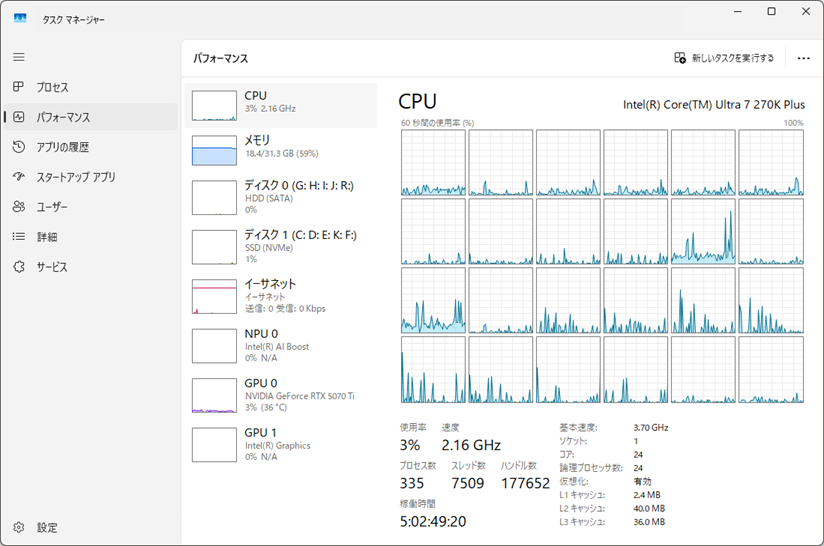Screen dimensions: 824x546
Task: Open 設定 at the sidebar bottom
Action: (91, 528)
